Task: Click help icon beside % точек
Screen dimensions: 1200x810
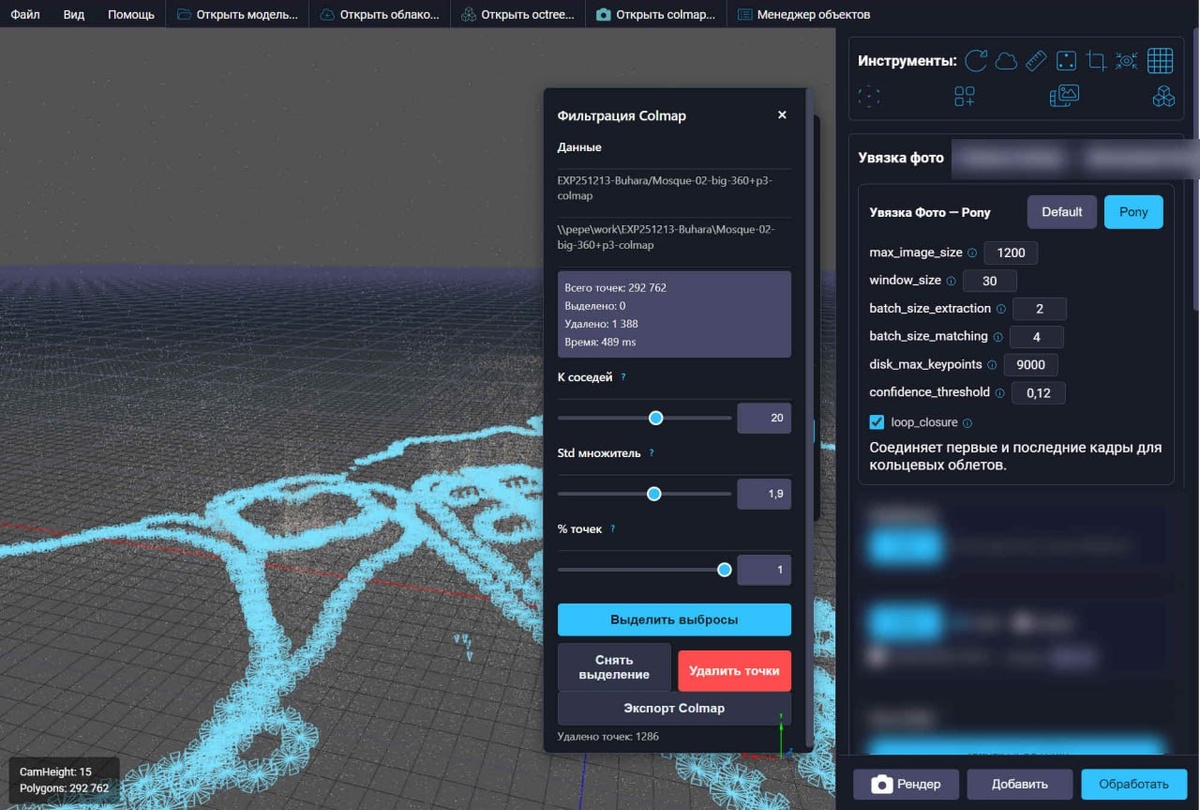Action: (613, 529)
